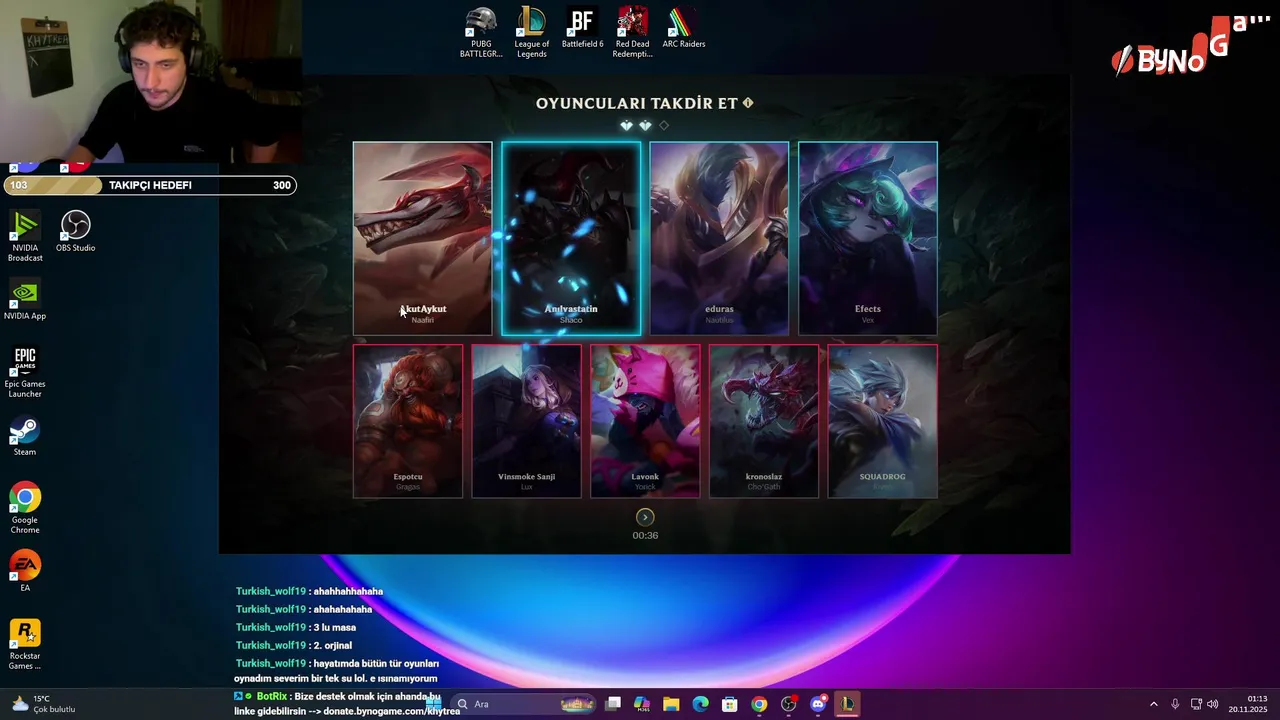Open the weather widget showing 15°C Çok bulutlu

tap(43, 704)
